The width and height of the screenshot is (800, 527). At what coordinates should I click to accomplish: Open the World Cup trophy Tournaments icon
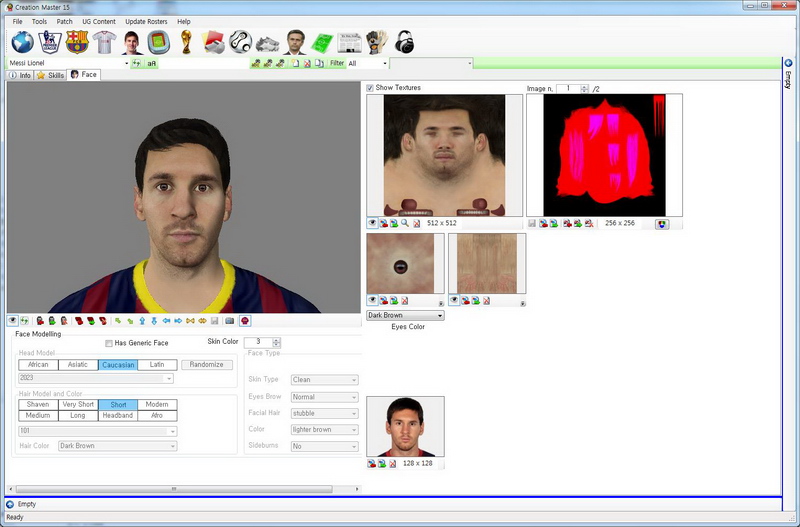point(186,42)
